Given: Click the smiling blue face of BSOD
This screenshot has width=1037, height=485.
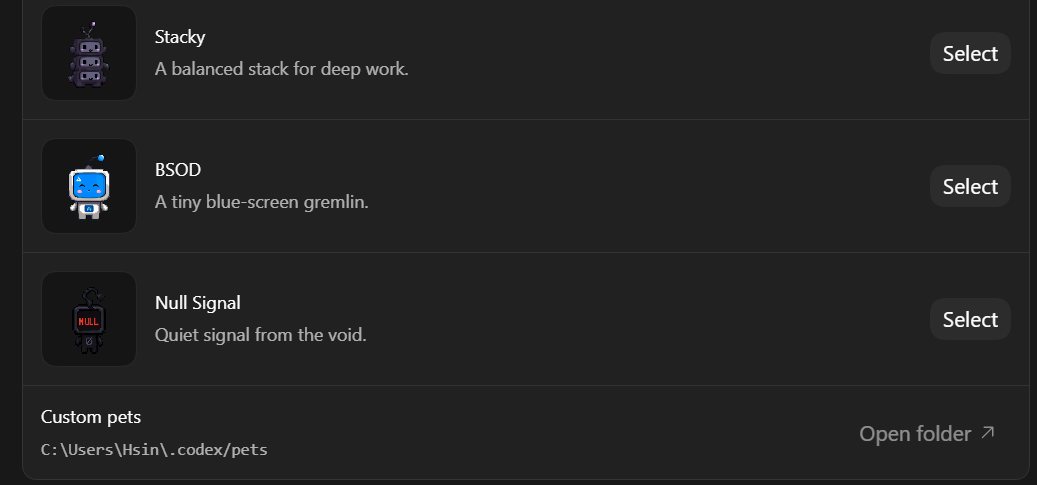Looking at the screenshot, I should coord(89,185).
